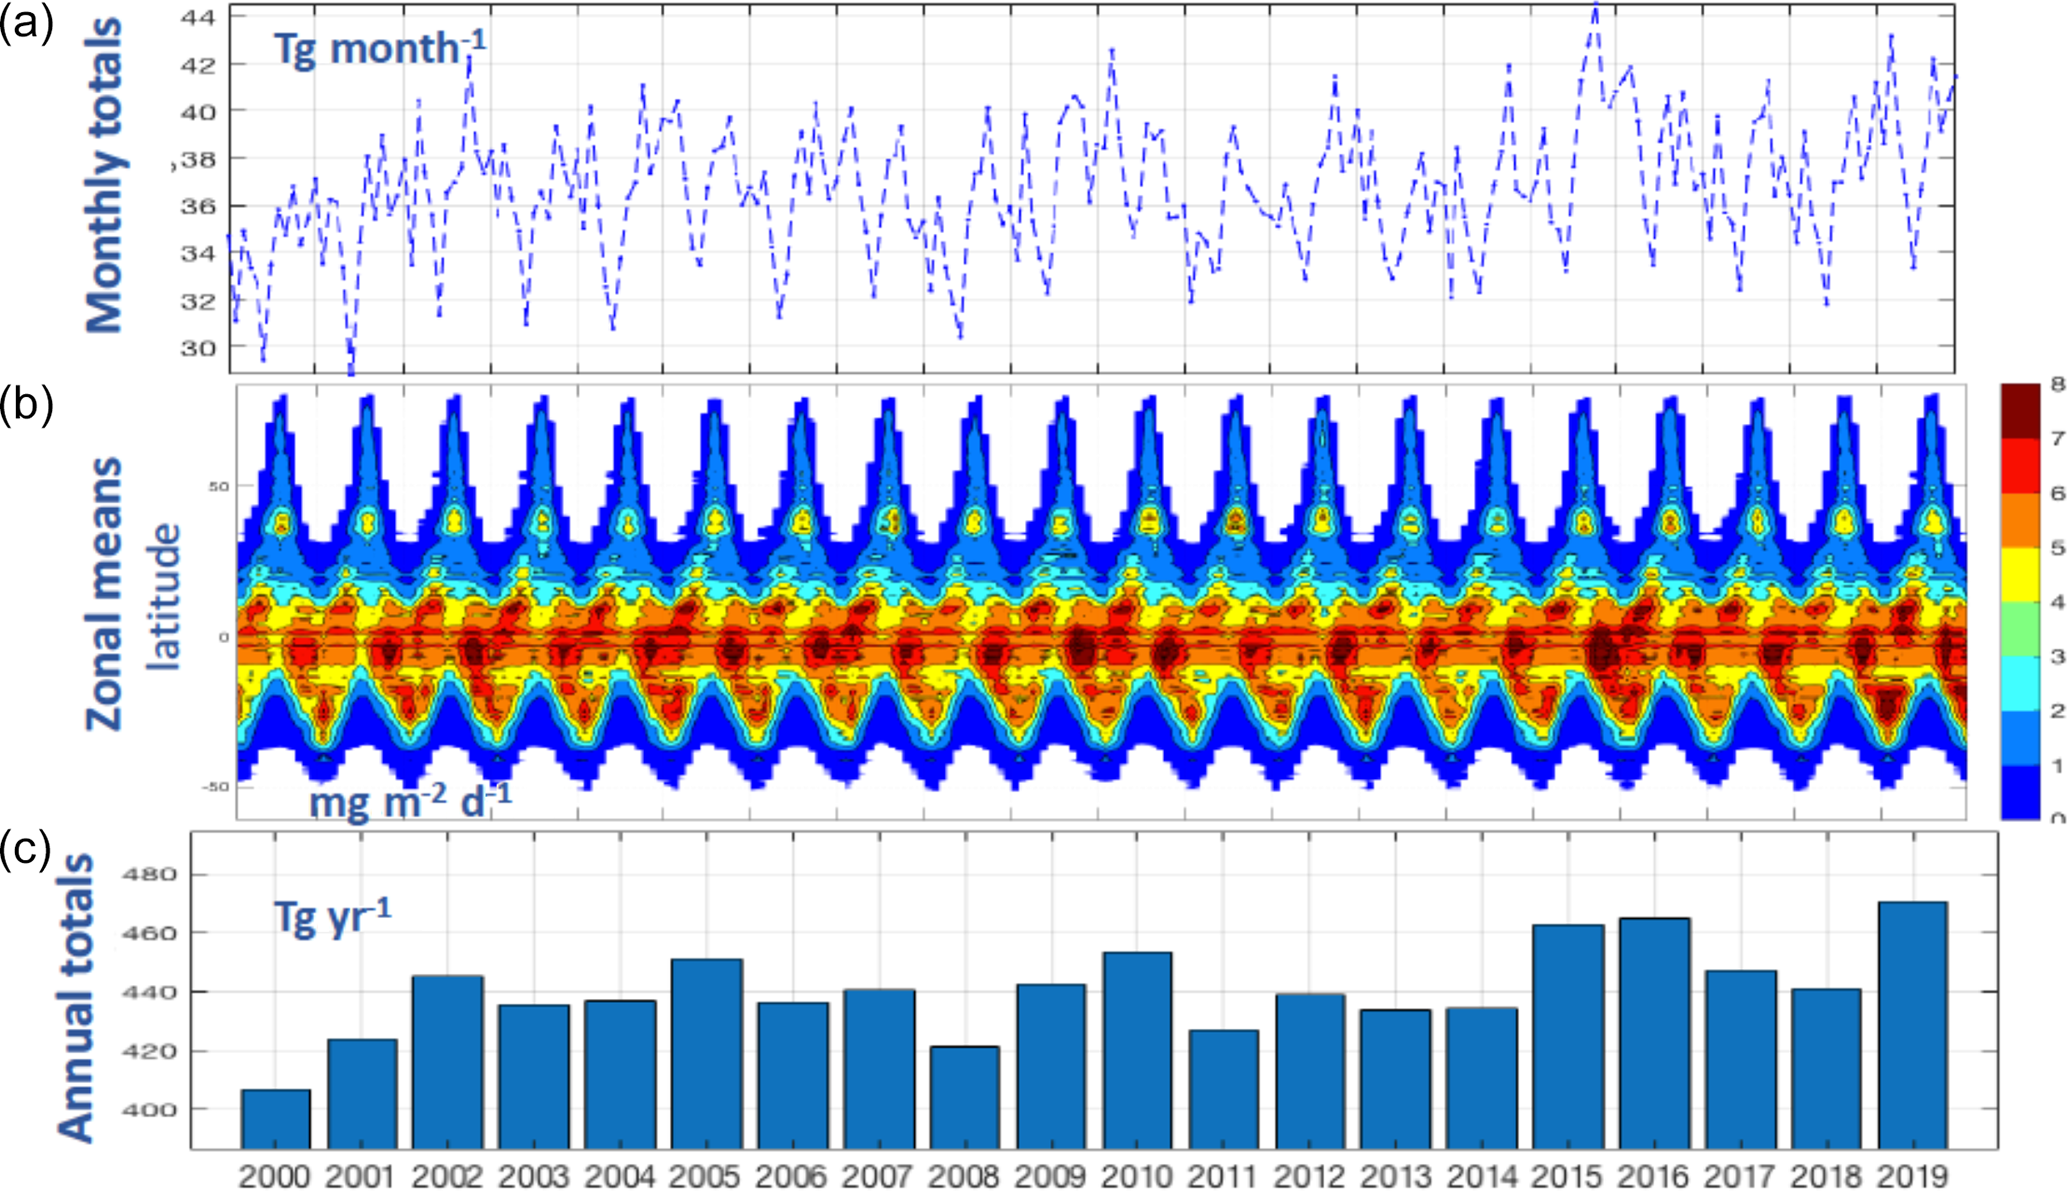Click the 2008 annual total bar
2067x1191 pixels.
(x=964, y=1097)
